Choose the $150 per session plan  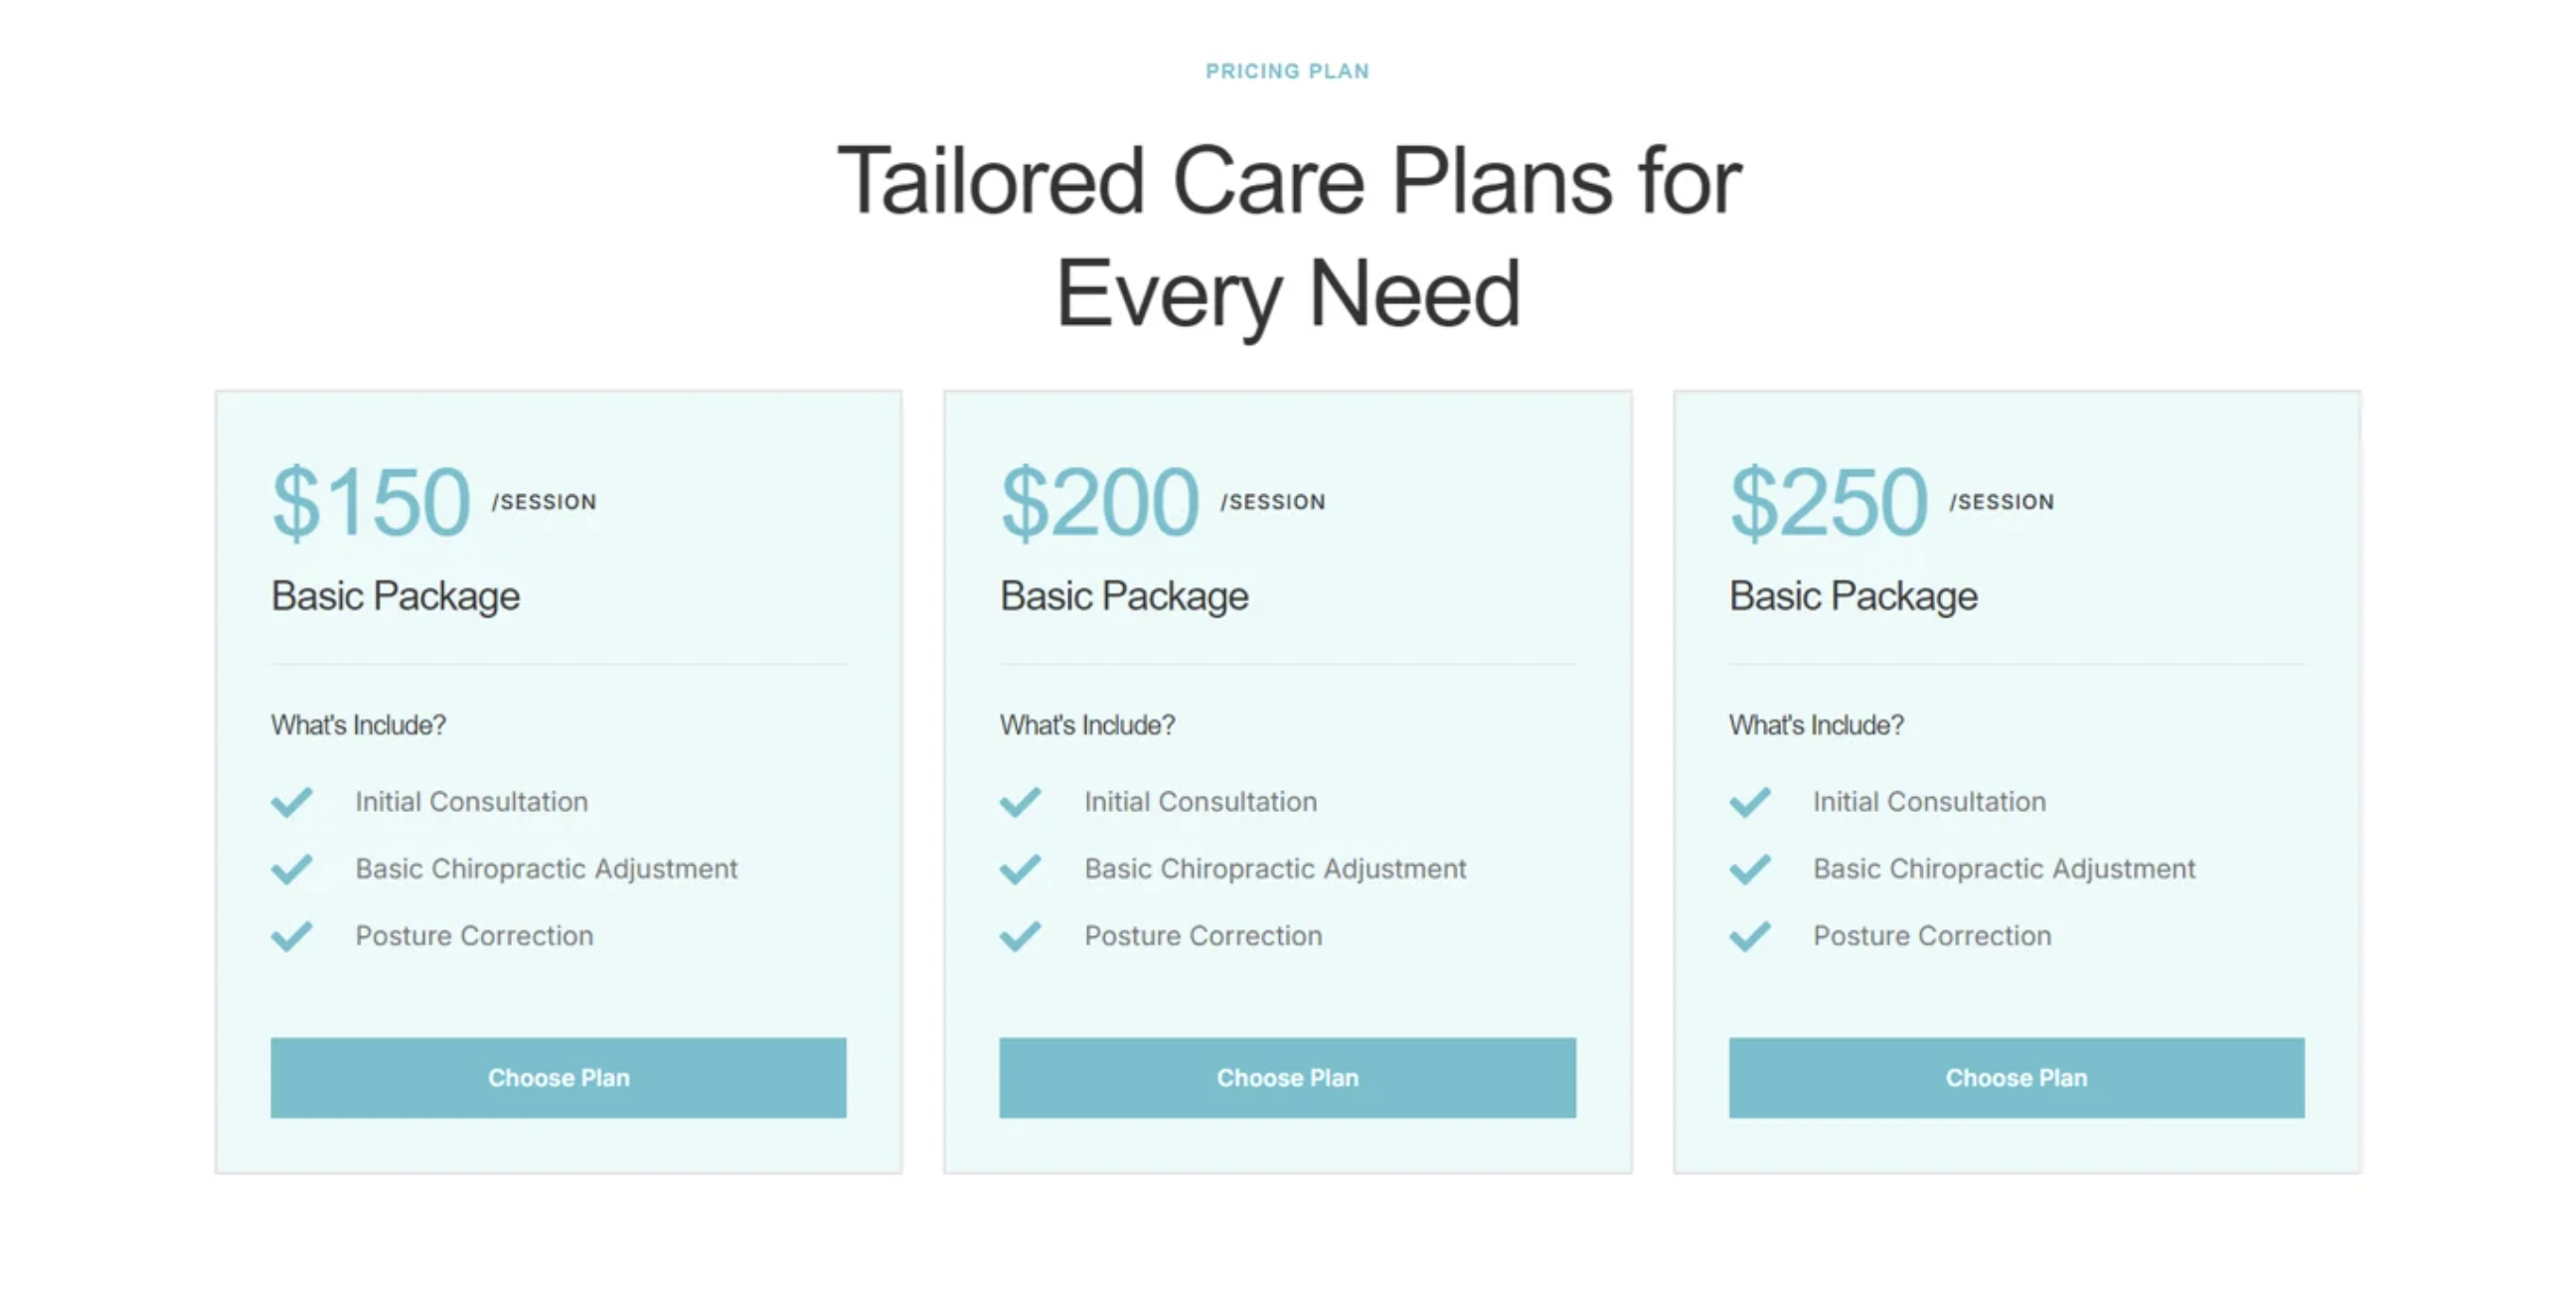558,1078
